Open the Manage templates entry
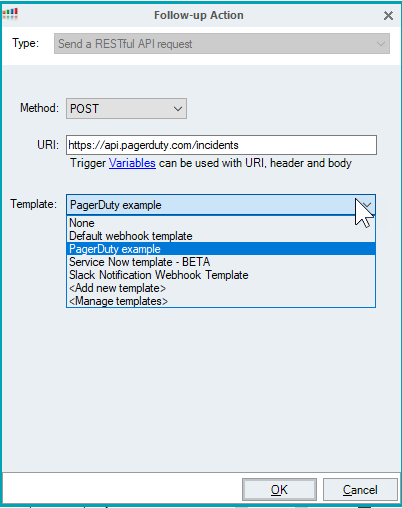 coord(118,301)
